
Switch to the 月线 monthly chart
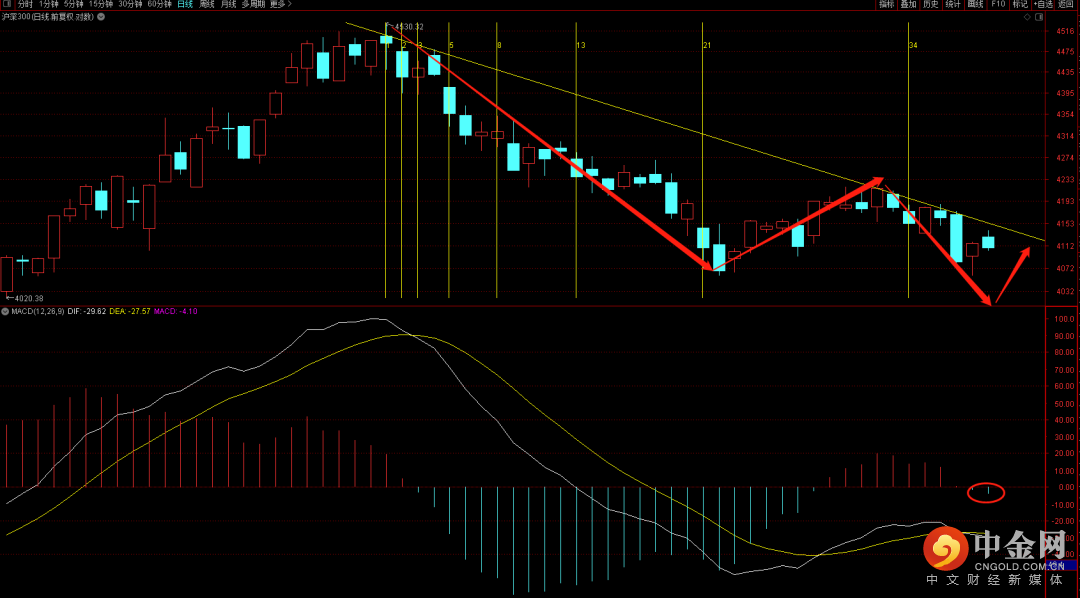(229, 5)
